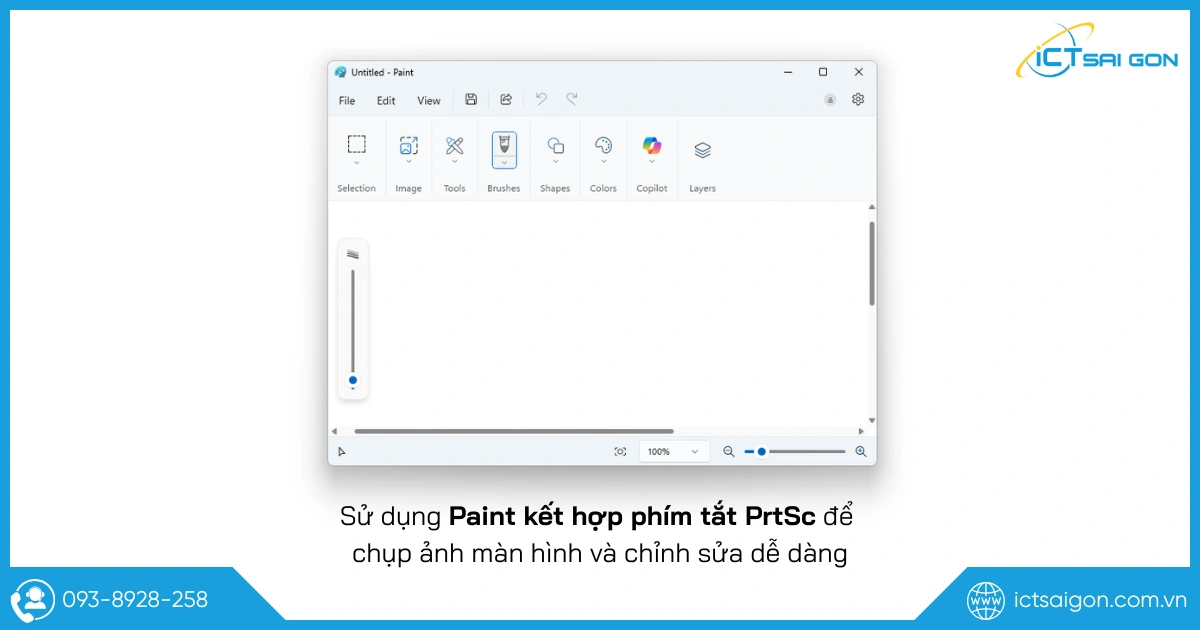
Task: Click the brush thickness icon atop slider
Action: tap(353, 254)
